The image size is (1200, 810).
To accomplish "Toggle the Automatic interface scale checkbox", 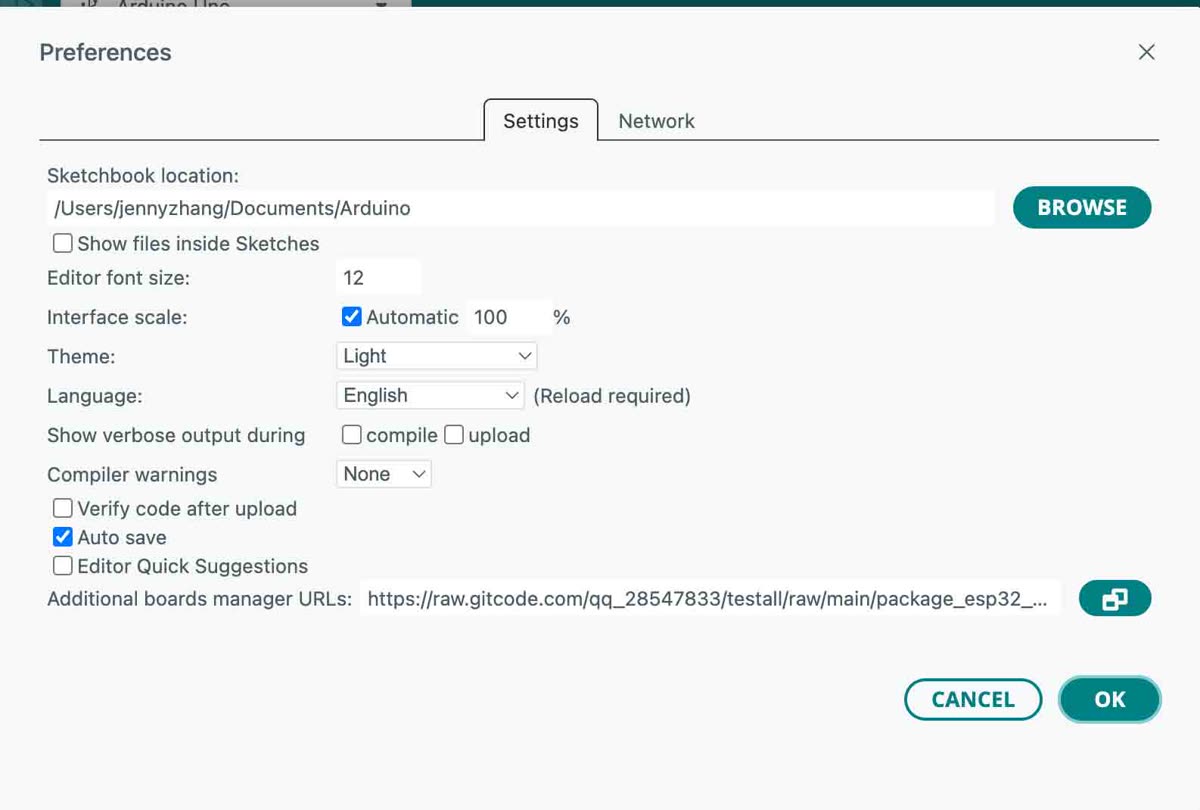I will coord(352,317).
